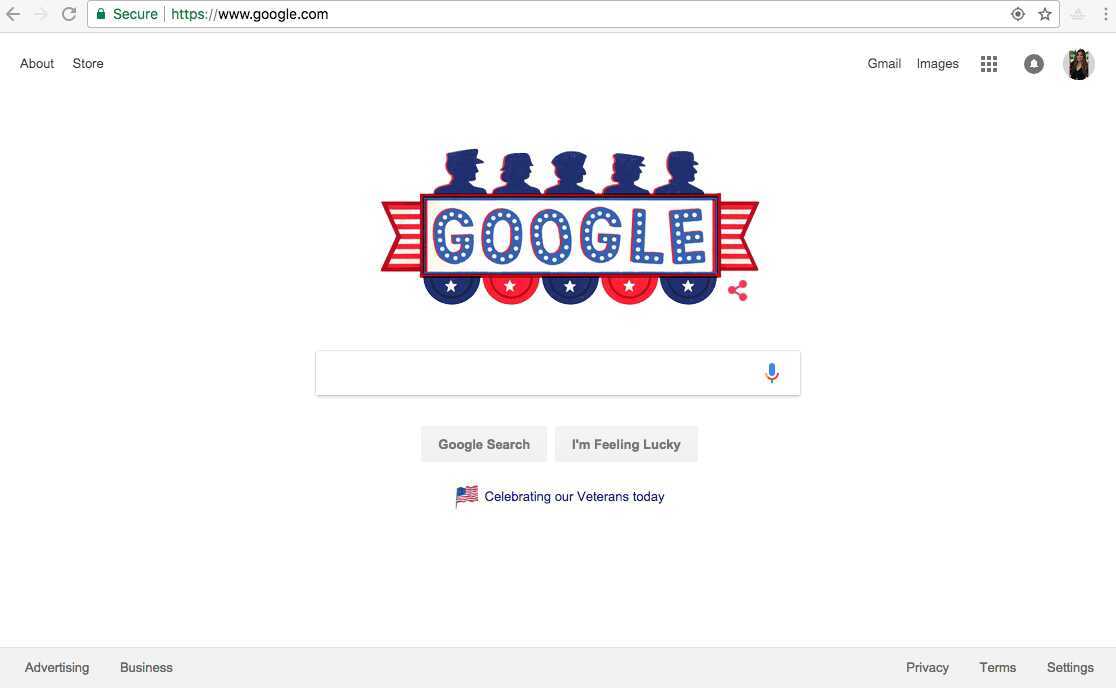View the green lock Secure site info

coord(127,14)
